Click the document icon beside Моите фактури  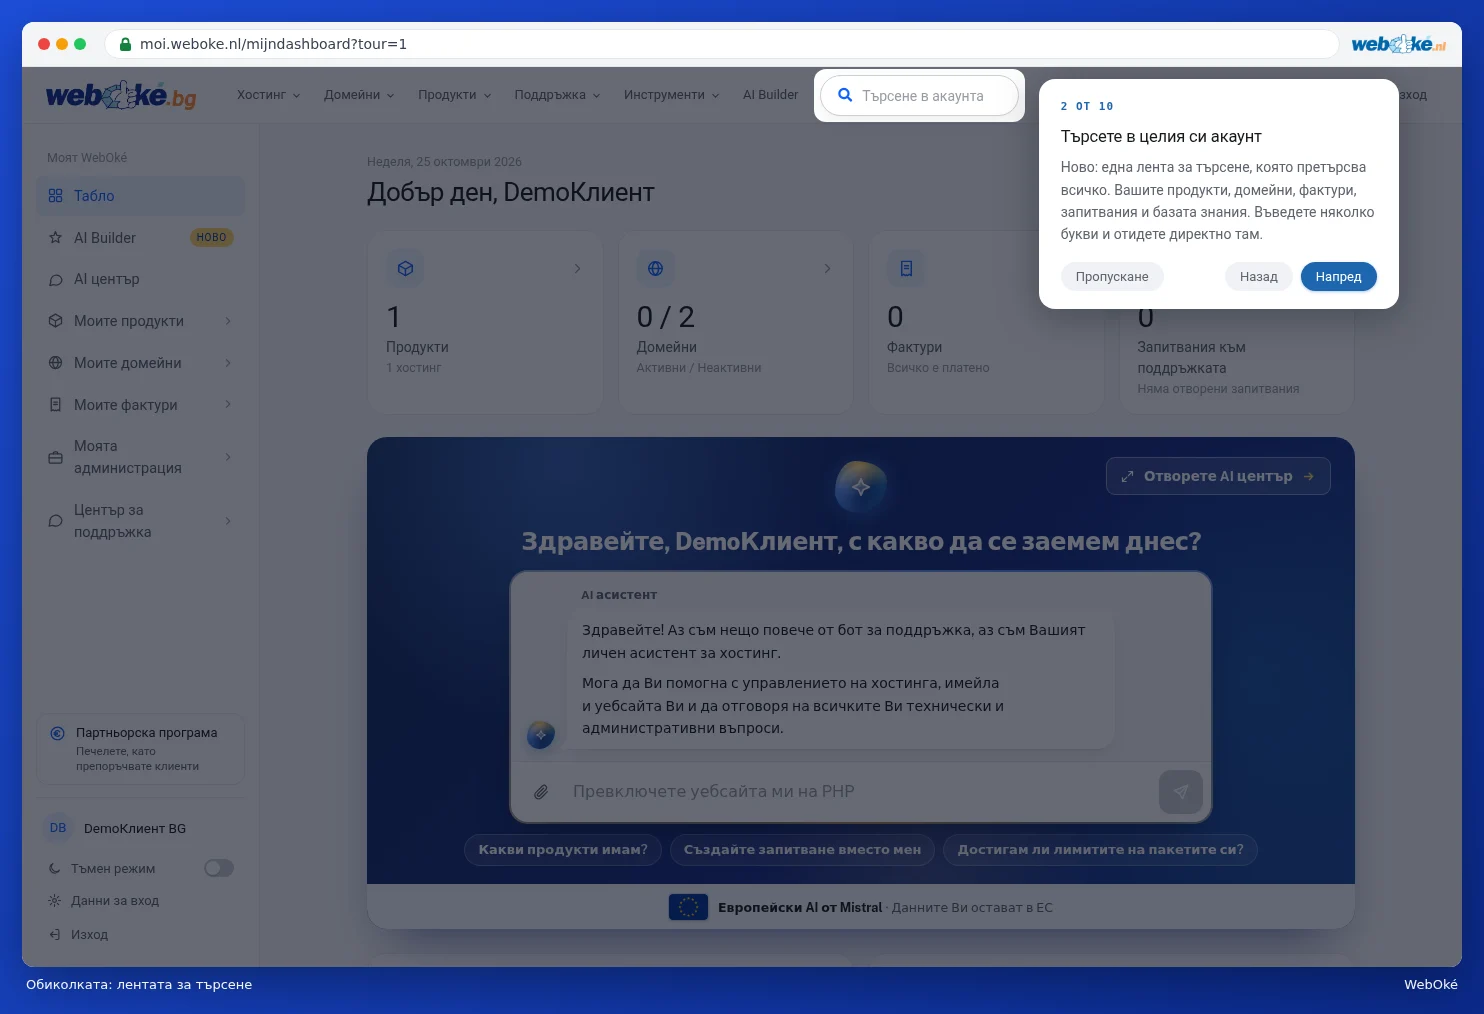click(x=55, y=405)
